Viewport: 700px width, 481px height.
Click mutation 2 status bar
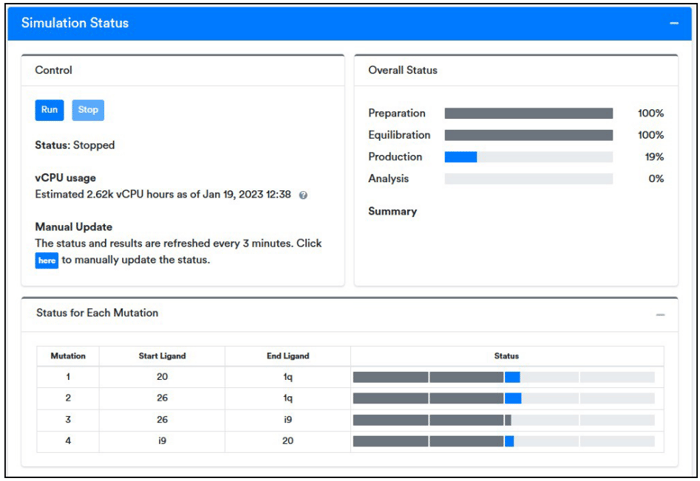(x=504, y=398)
